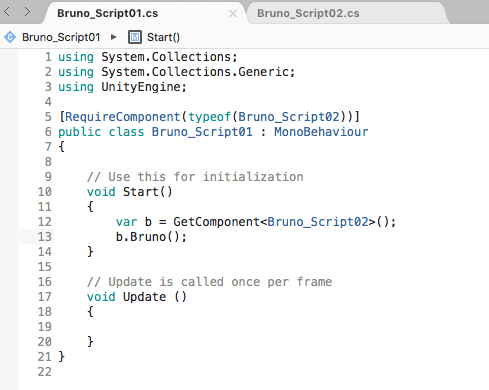Click the Update method name on line 17
This screenshot has height=390, width=489.
[144, 297]
